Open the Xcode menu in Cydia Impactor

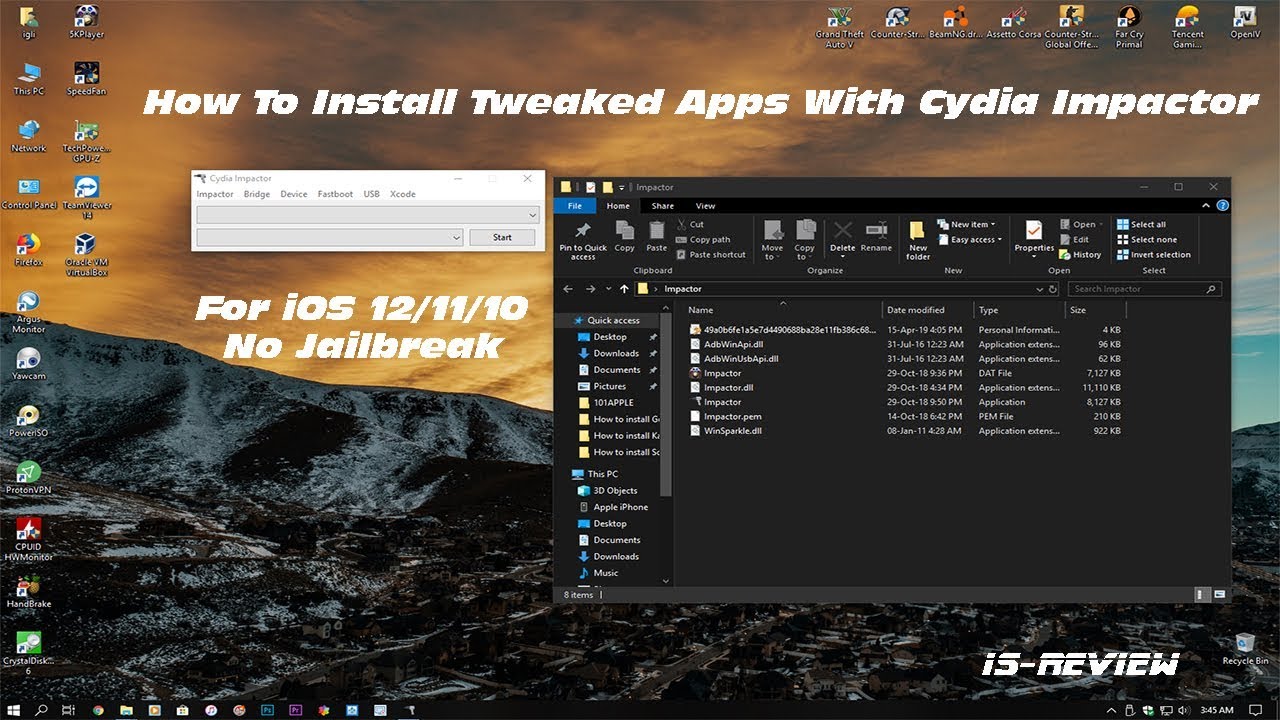coord(403,194)
